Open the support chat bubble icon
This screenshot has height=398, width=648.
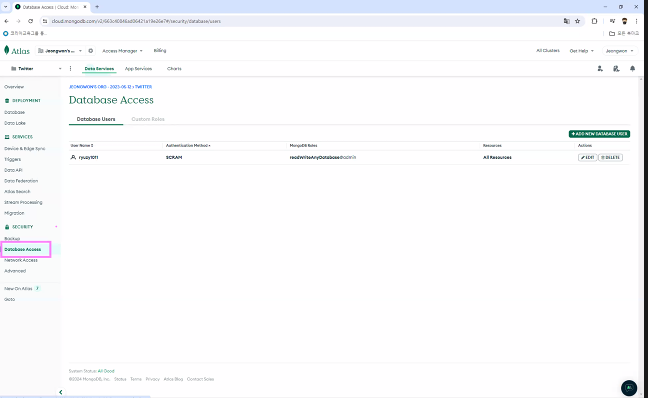[629, 388]
